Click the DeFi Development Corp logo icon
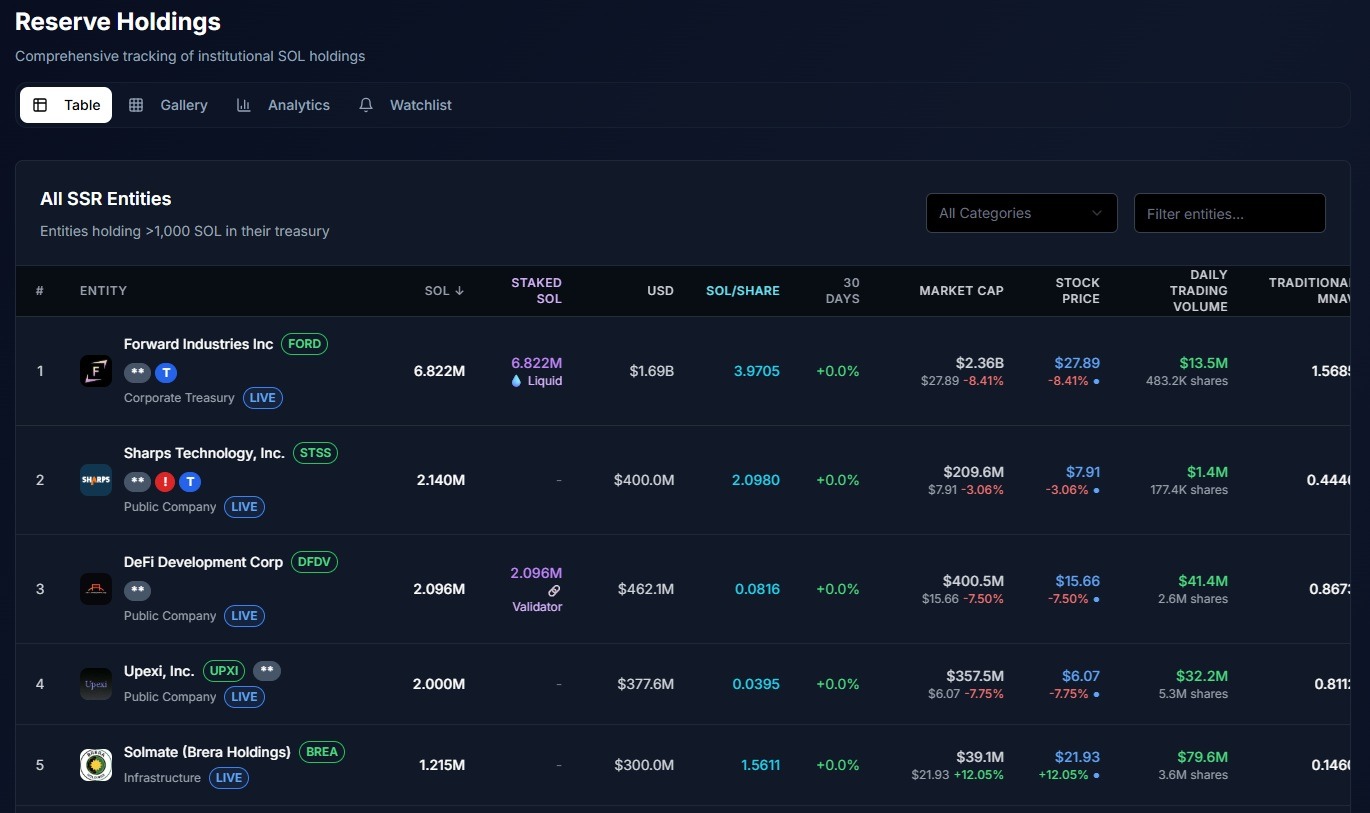This screenshot has height=813, width=1370. point(96,589)
